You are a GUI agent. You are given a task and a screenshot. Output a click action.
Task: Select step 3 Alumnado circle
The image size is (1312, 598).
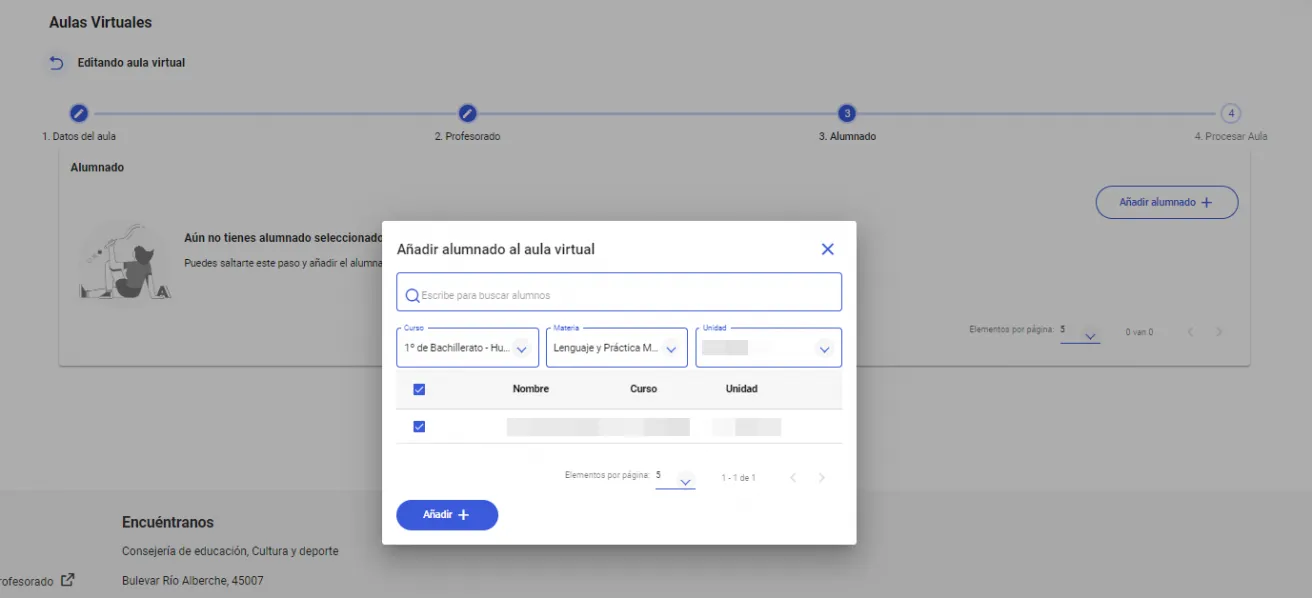coord(847,113)
